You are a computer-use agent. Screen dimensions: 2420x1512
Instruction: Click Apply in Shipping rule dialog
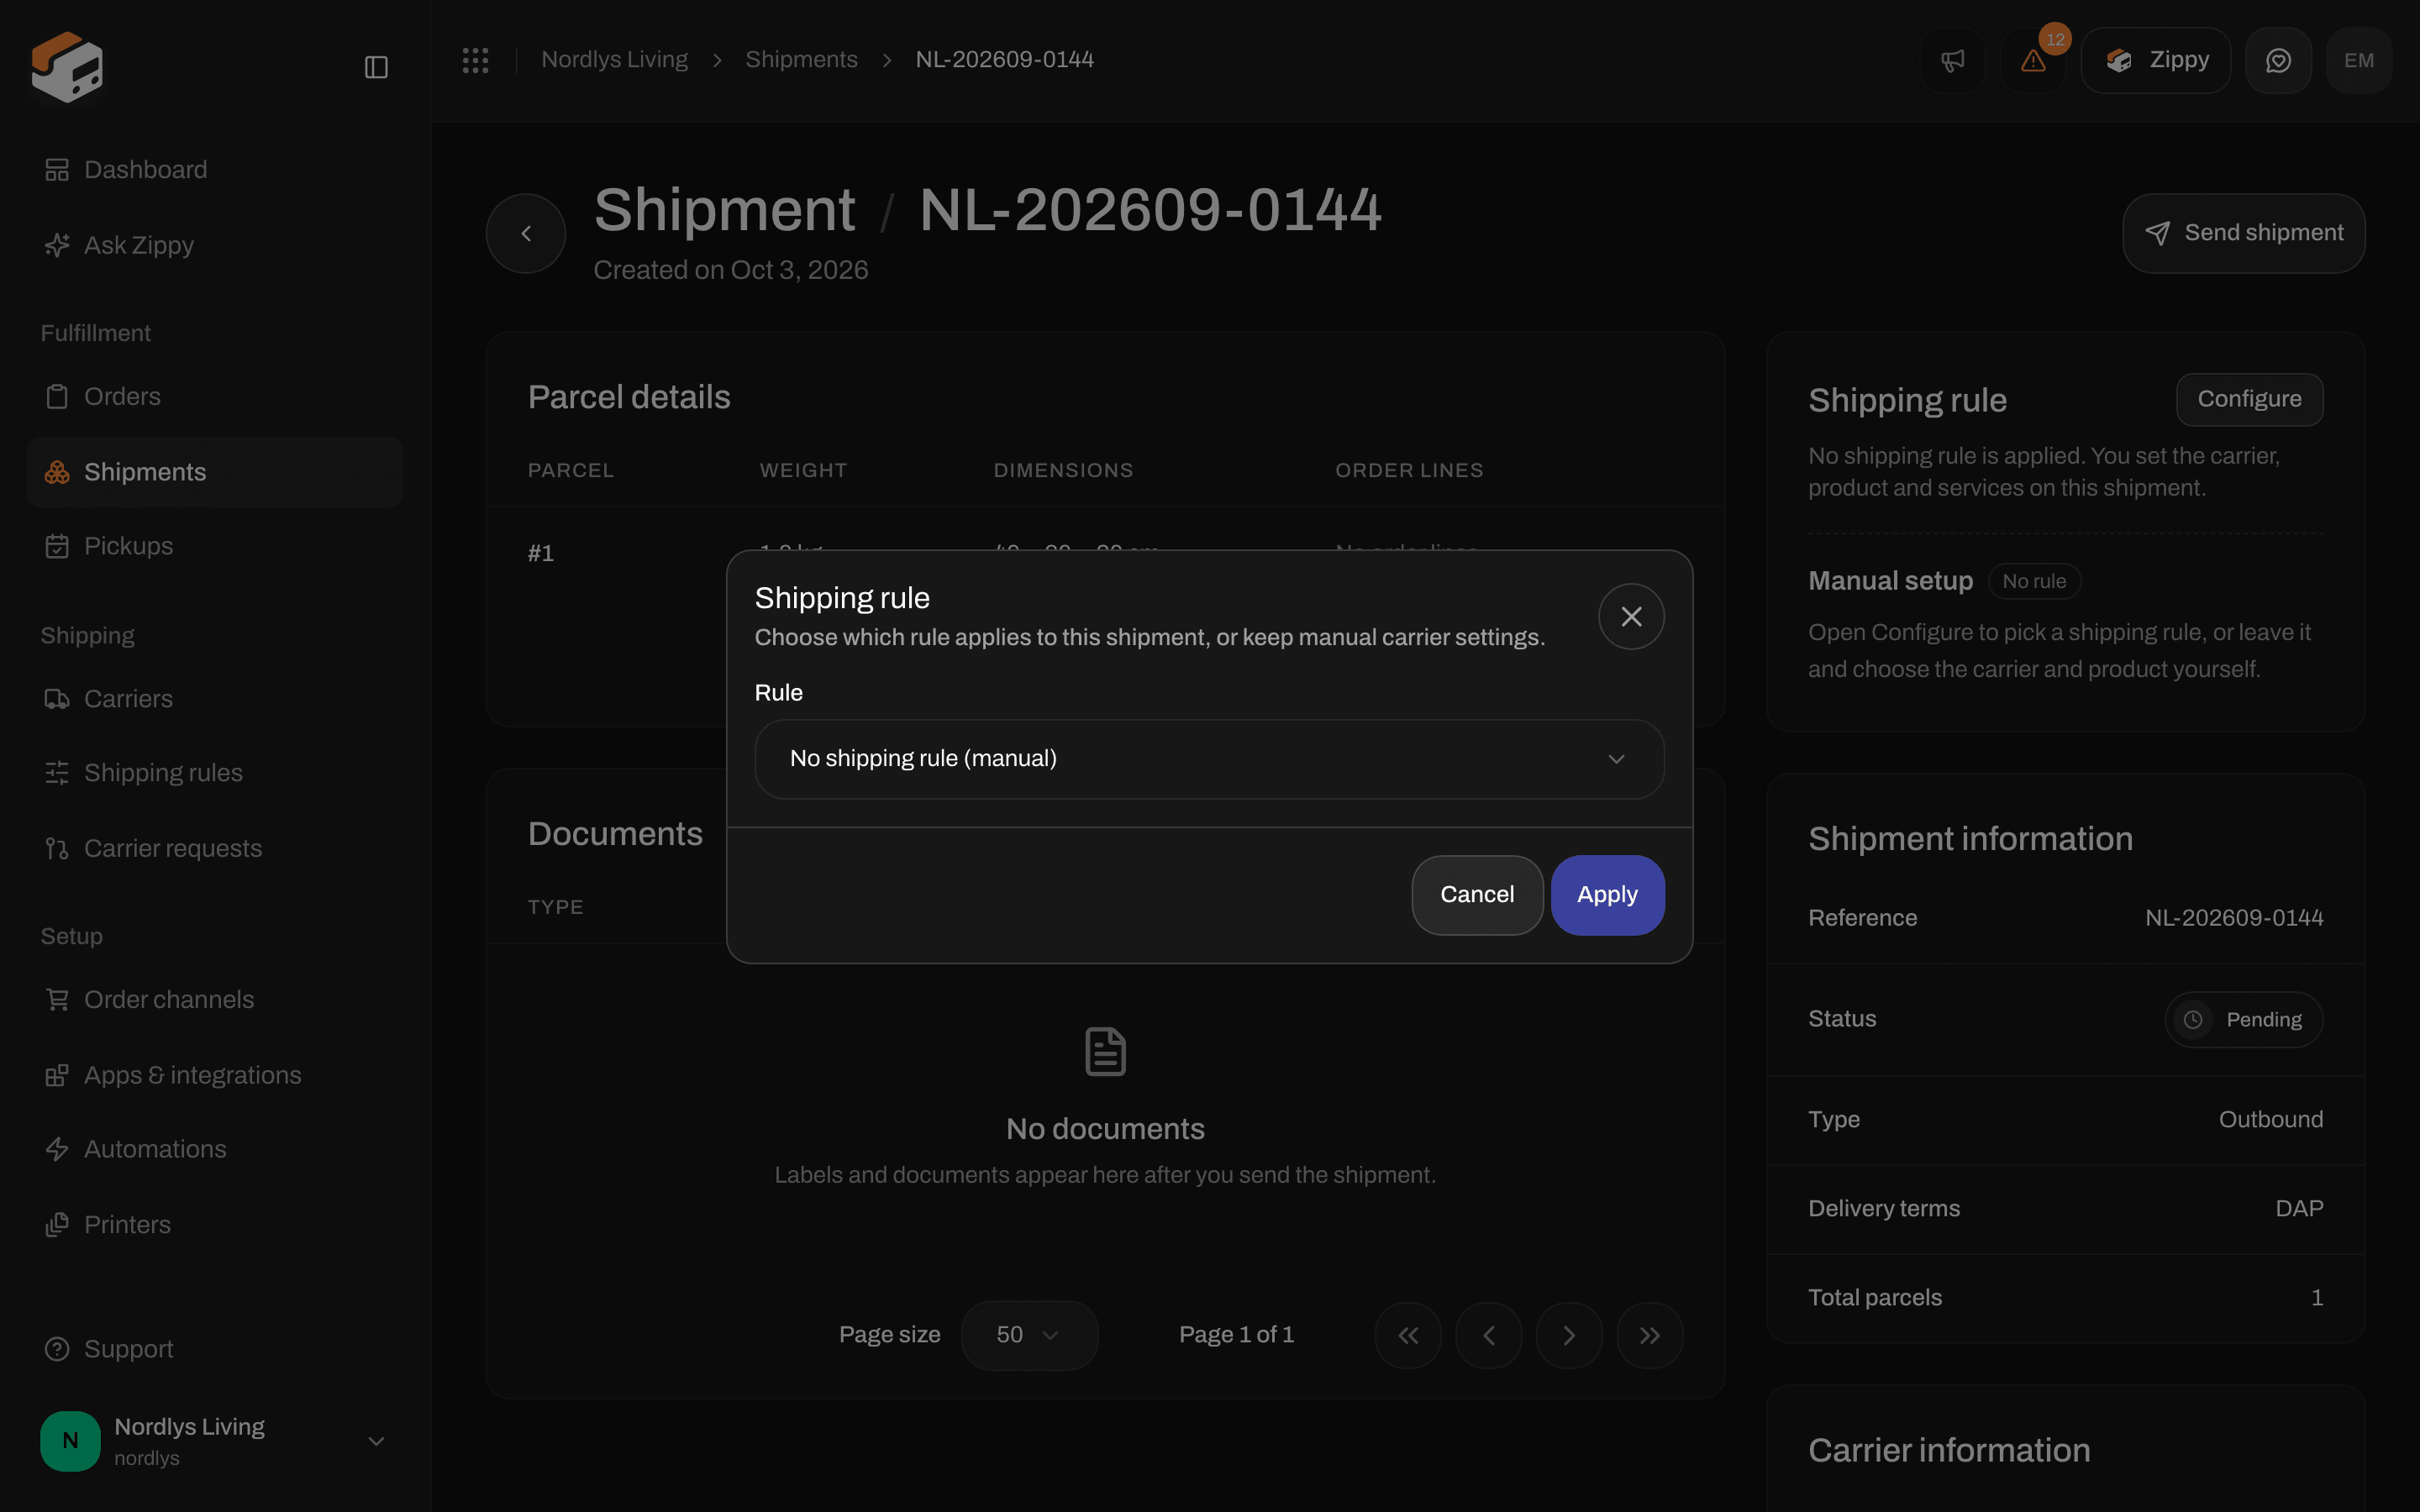point(1607,895)
